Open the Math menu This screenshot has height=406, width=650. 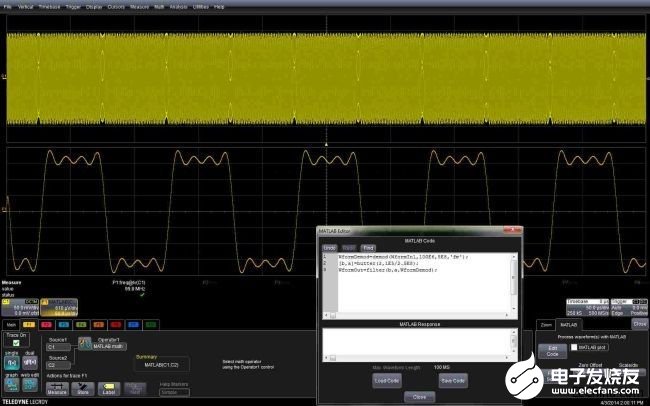(159, 7)
